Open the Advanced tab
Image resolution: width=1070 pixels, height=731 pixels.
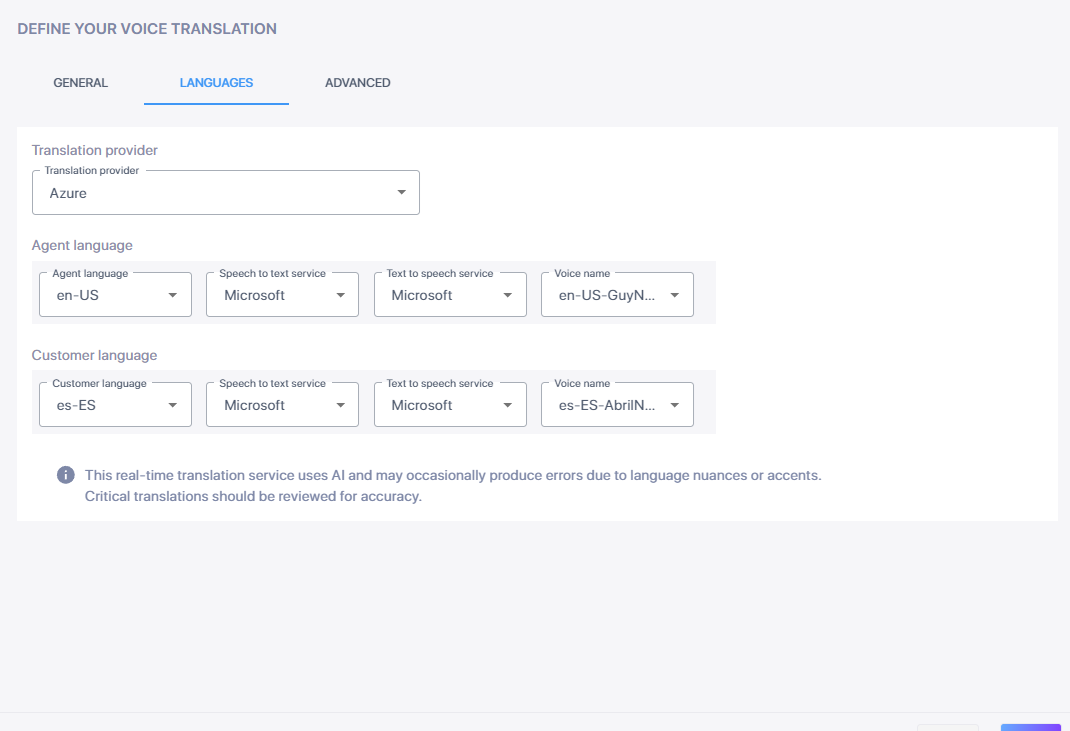[x=358, y=83]
